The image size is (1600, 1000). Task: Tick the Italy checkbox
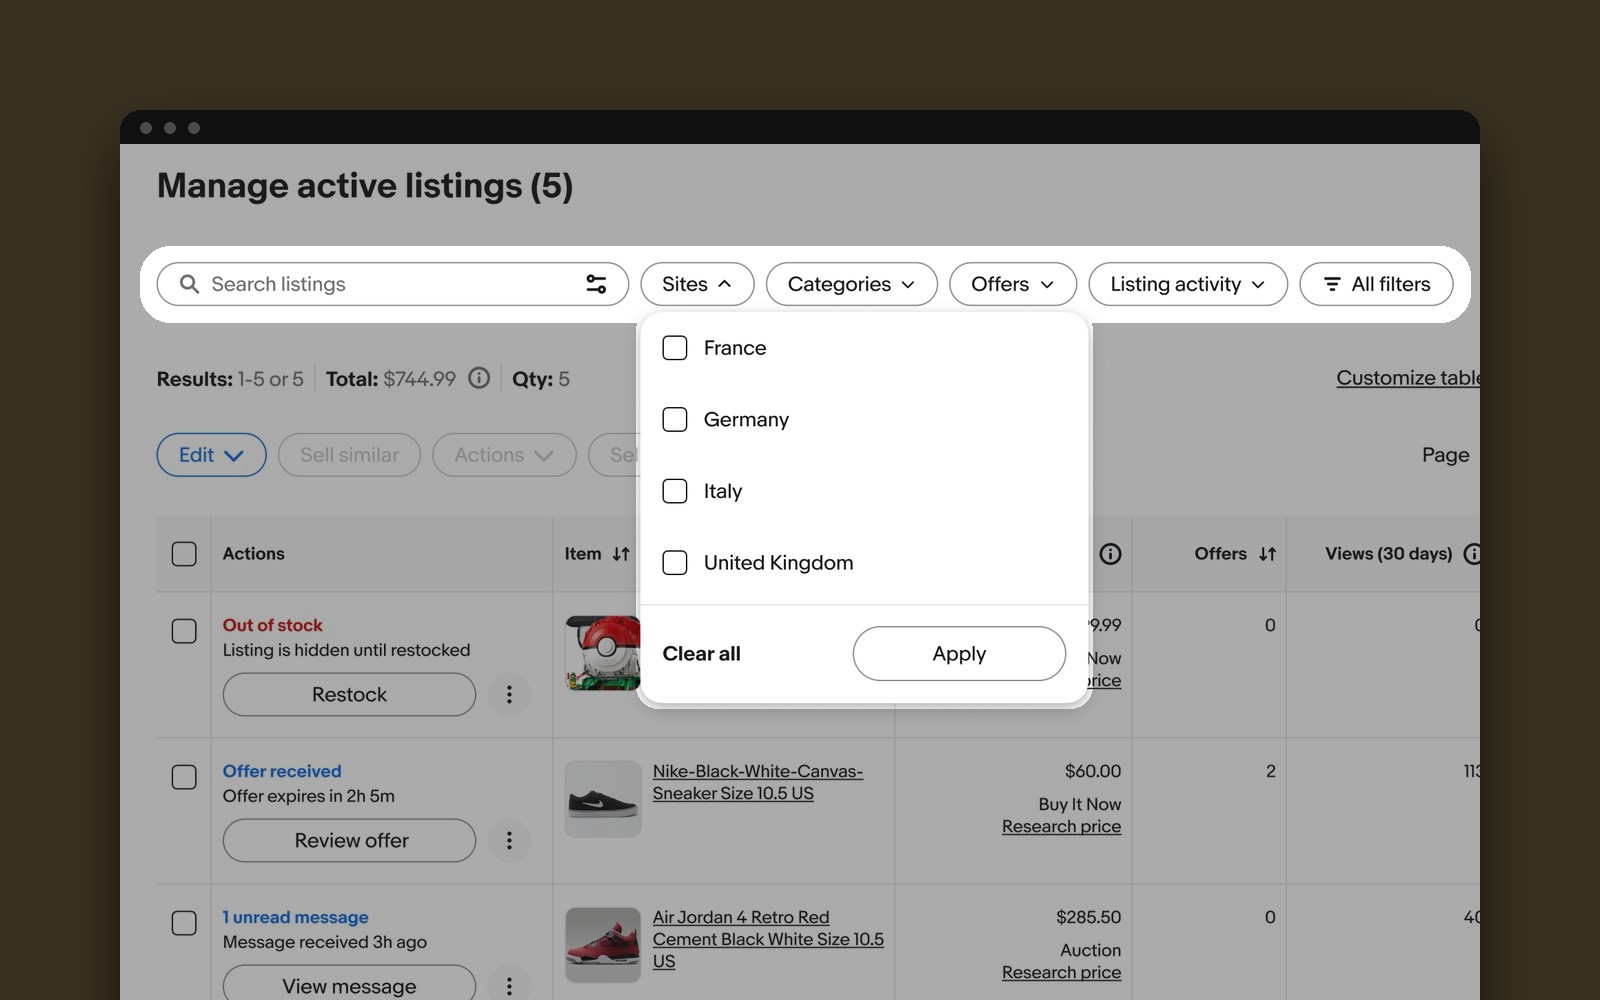click(x=675, y=491)
